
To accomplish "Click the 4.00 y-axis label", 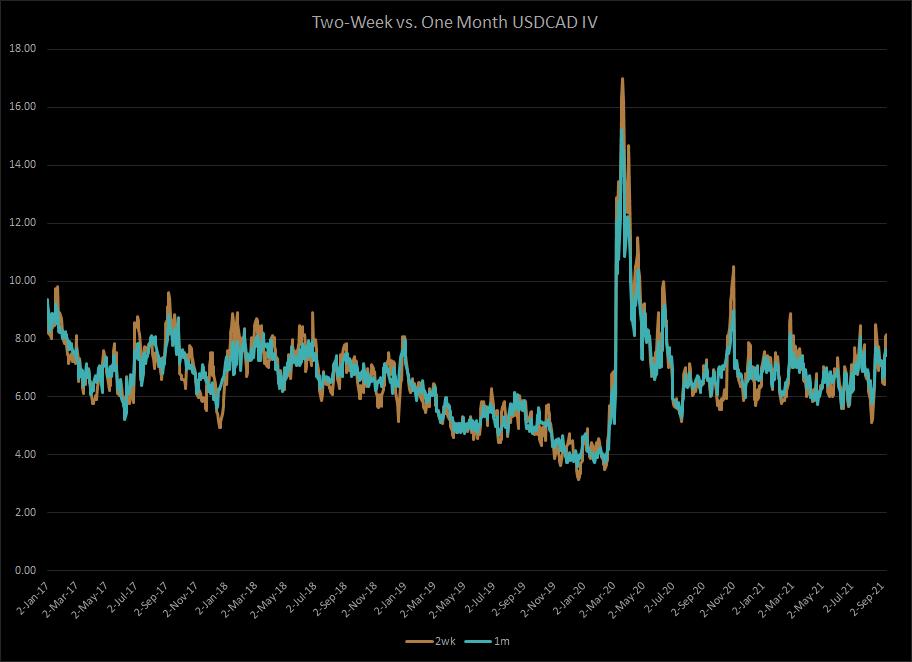I will (25, 454).
